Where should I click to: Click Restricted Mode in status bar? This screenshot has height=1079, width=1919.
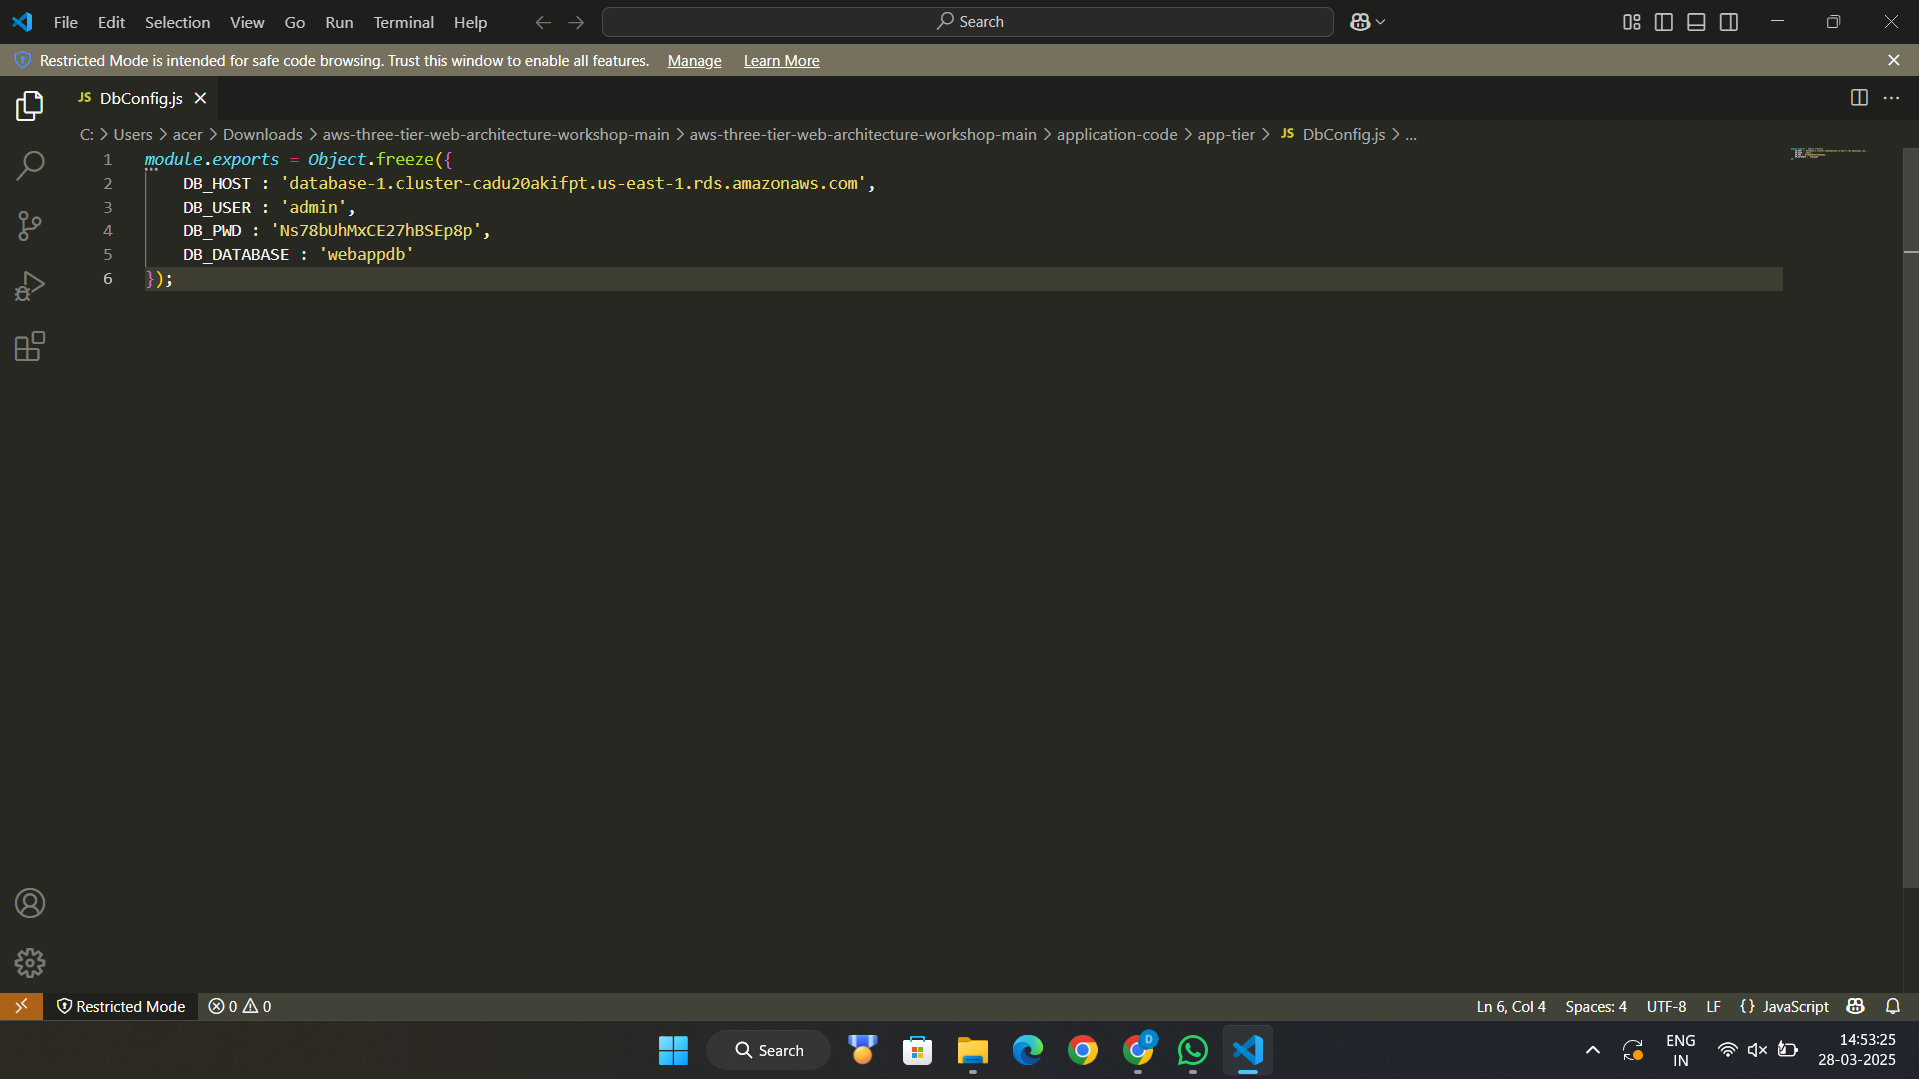121,1006
